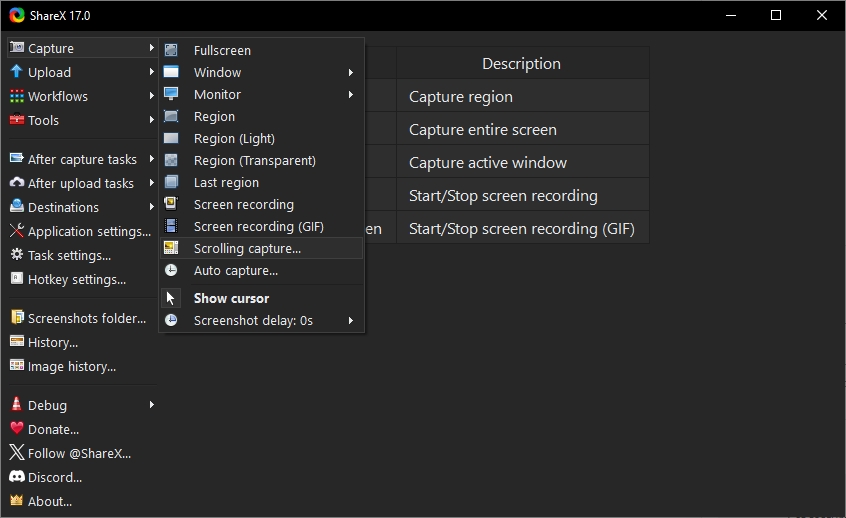Expand the After capture tasks arrow
Image resolution: width=846 pixels, height=518 pixels.
[x=152, y=159]
